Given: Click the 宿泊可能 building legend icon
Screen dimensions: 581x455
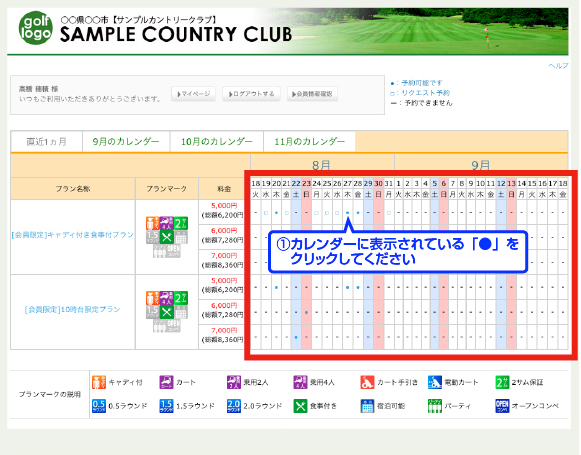Looking at the screenshot, I should 367,406.
